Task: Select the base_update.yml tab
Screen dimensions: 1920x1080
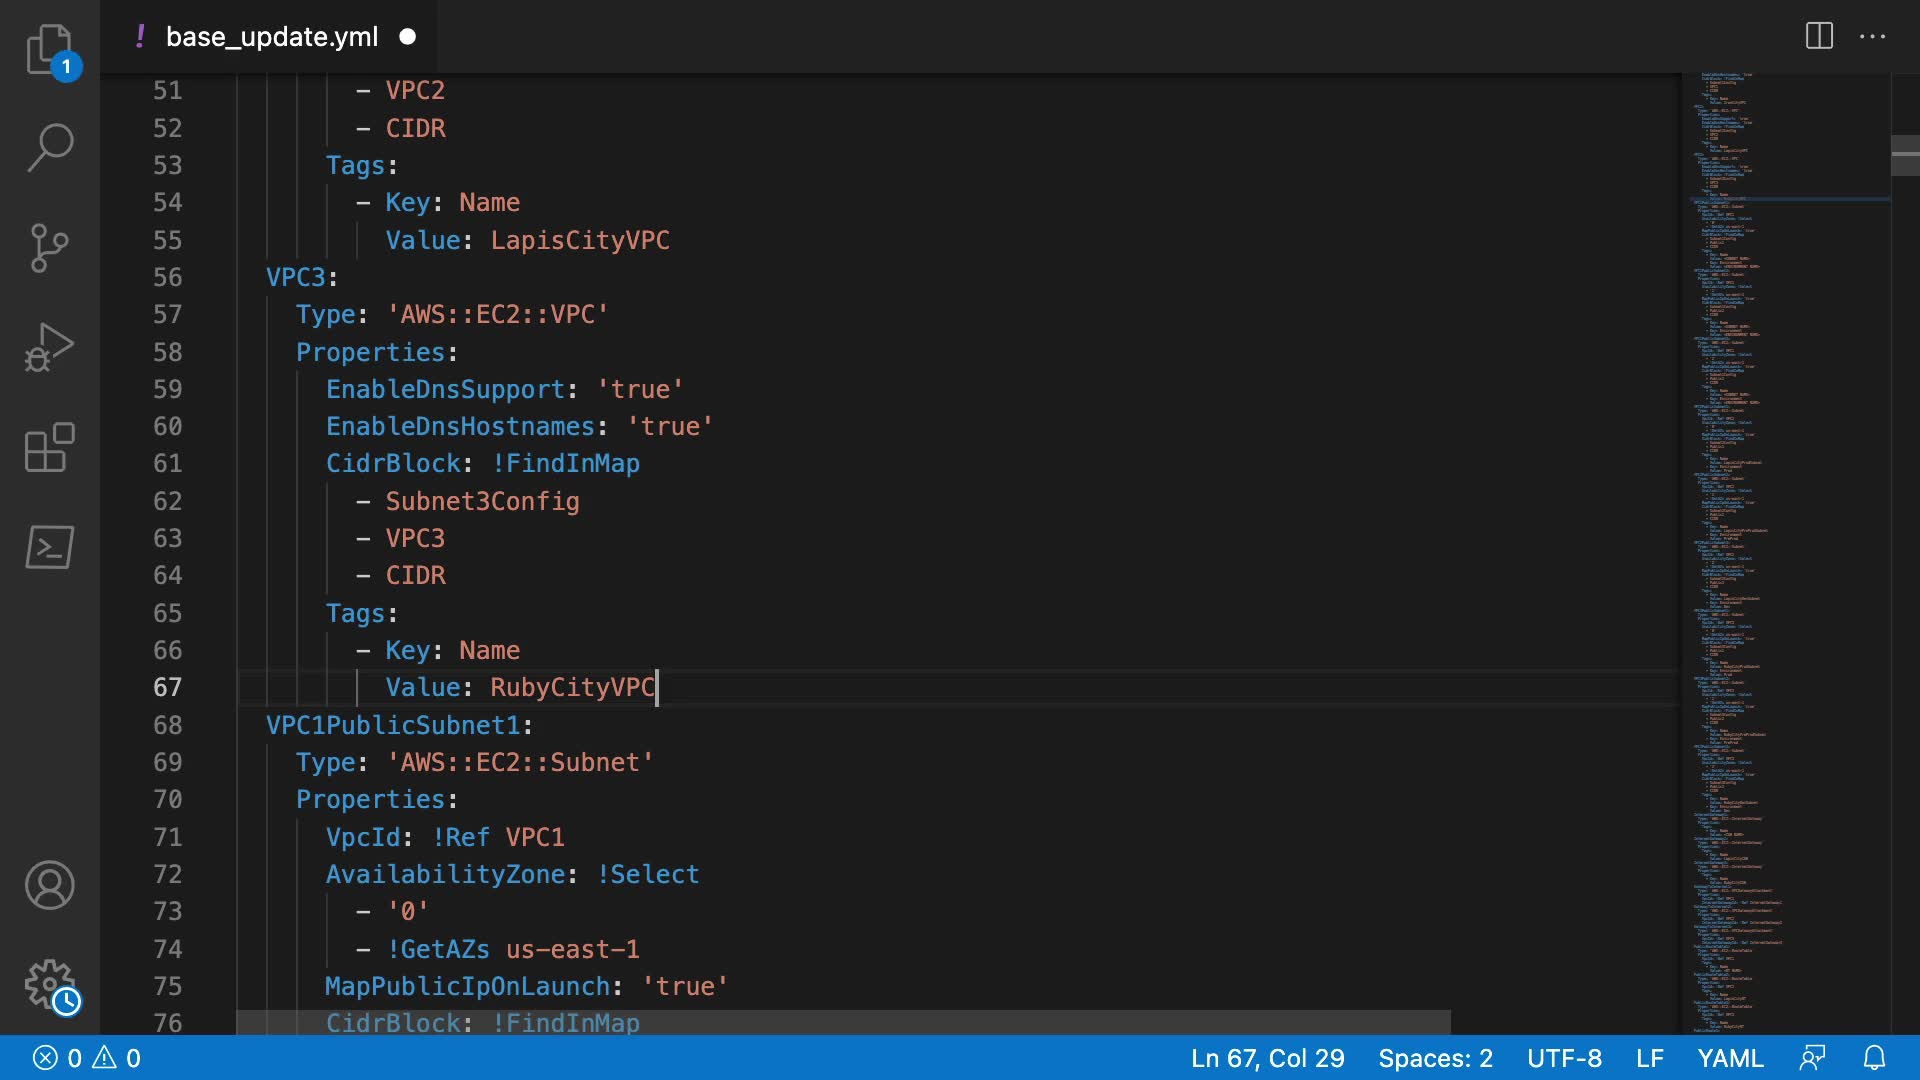Action: (x=271, y=37)
